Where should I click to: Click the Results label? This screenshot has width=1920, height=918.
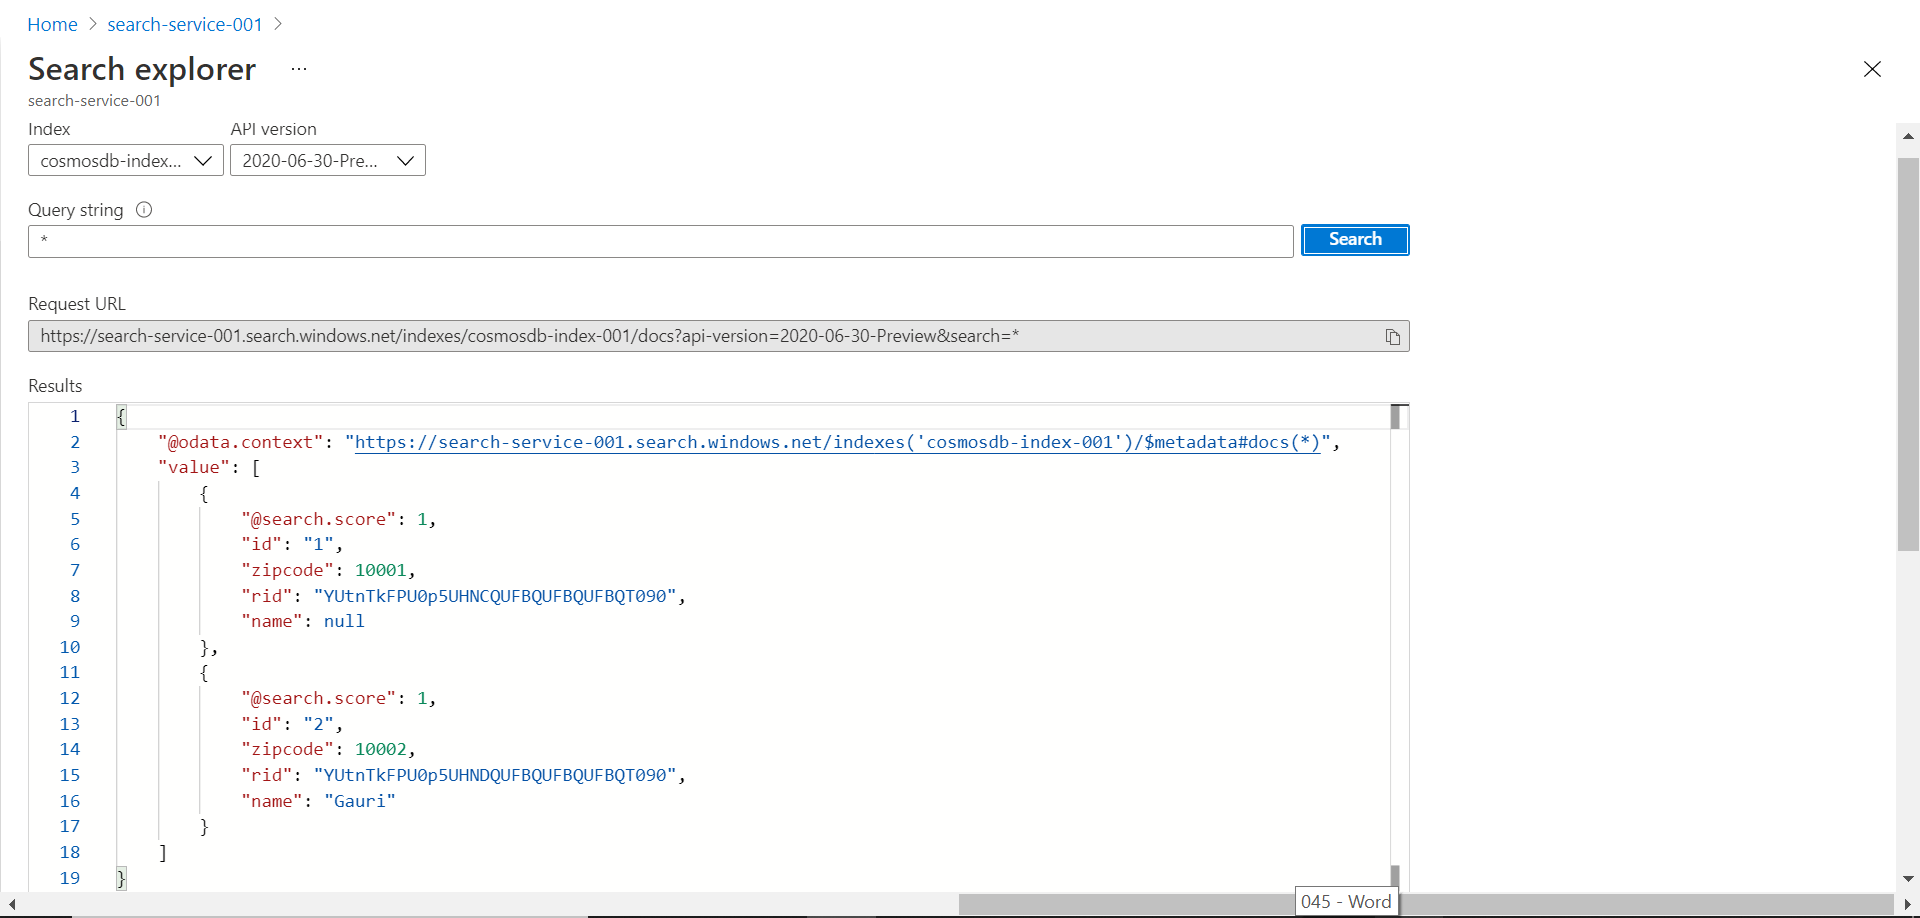click(55, 386)
